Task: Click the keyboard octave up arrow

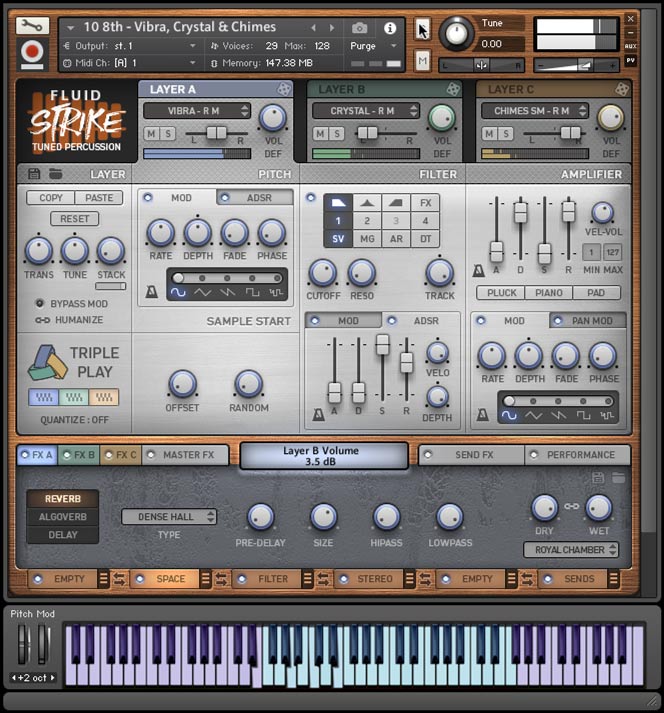Action: click(x=53, y=677)
